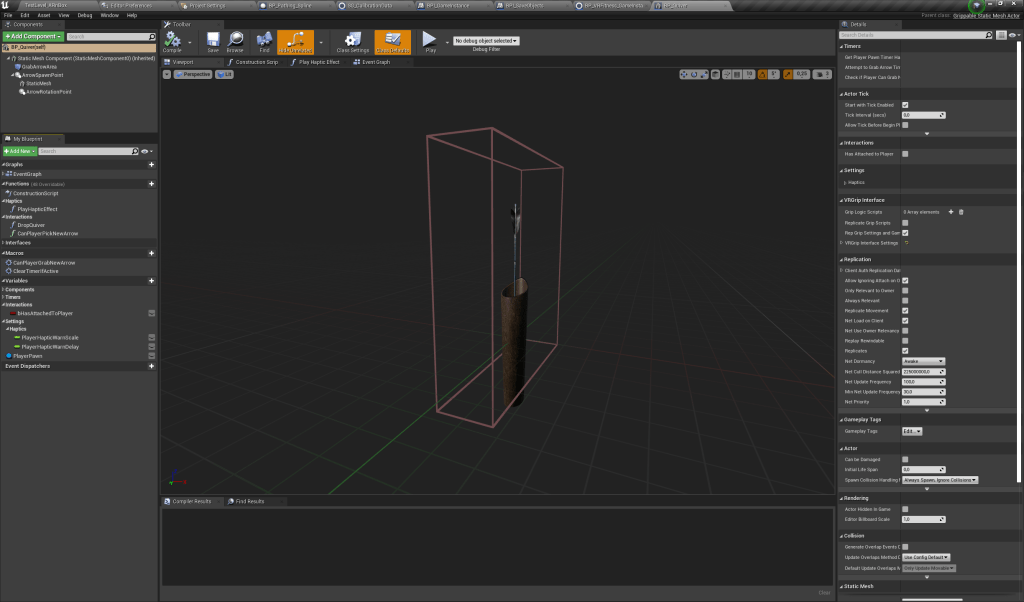
Task: Open the Net Dormancy dropdown
Action: [x=925, y=361]
